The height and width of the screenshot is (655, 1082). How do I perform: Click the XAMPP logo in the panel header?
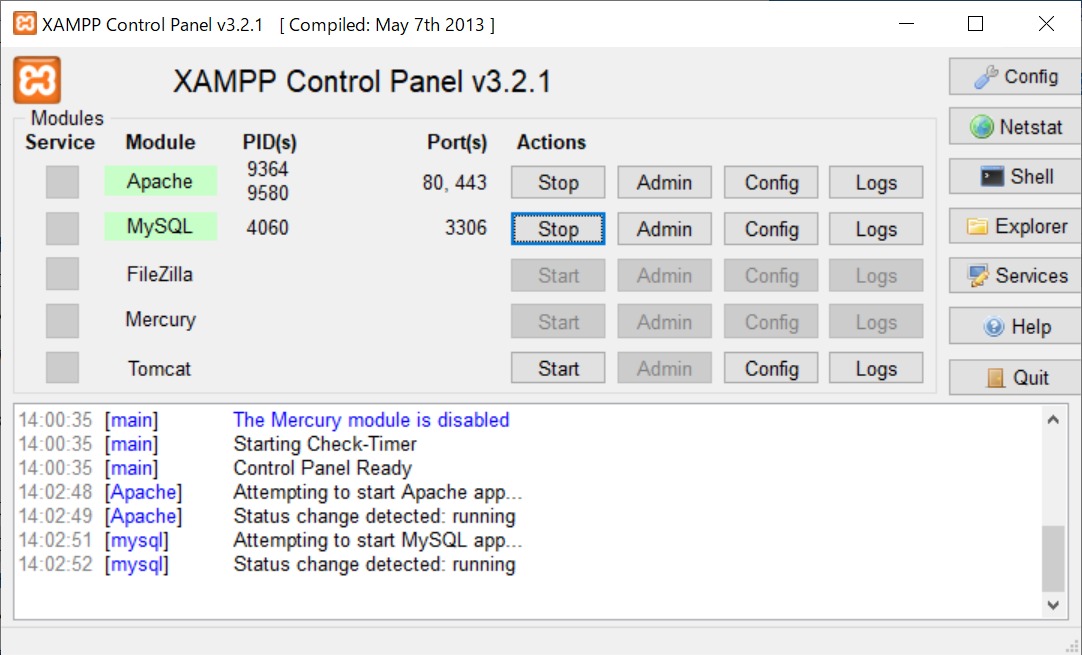tap(37, 80)
